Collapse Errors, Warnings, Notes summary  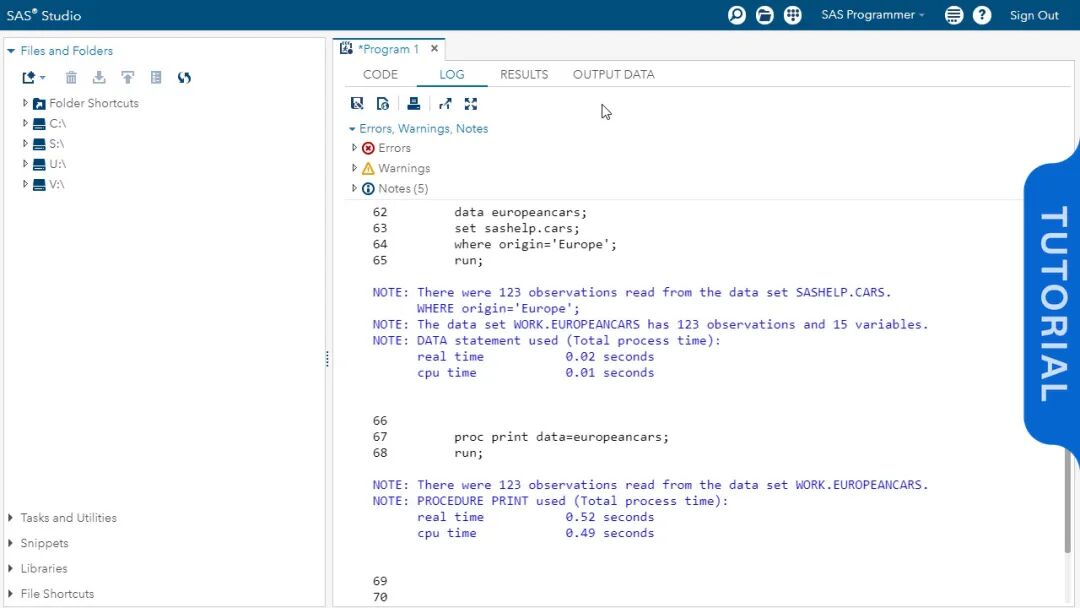click(x=352, y=129)
